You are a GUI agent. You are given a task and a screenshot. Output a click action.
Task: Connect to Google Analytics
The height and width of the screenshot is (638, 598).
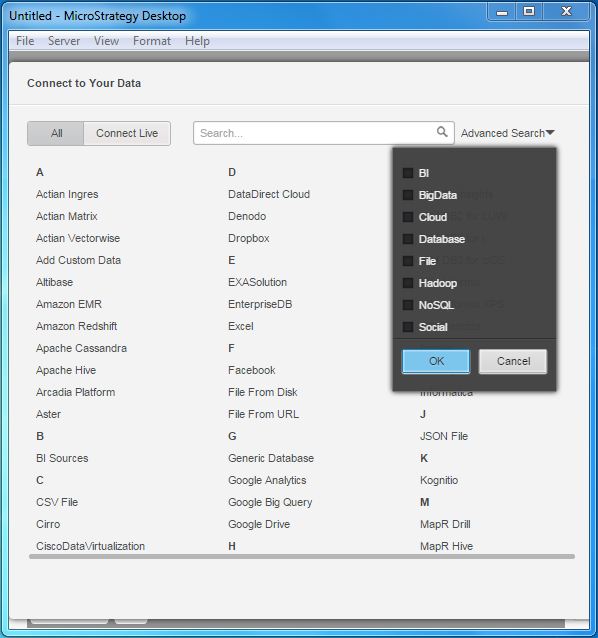(267, 480)
